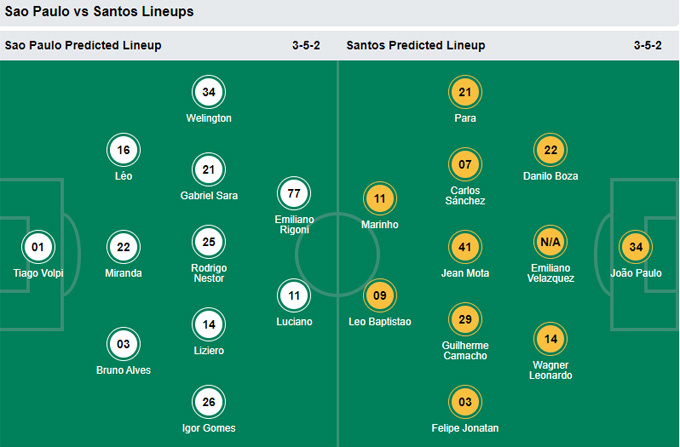The width and height of the screenshot is (680, 447).
Task: Select the 25 Rodrigo Nestor badge
Action: (x=209, y=242)
